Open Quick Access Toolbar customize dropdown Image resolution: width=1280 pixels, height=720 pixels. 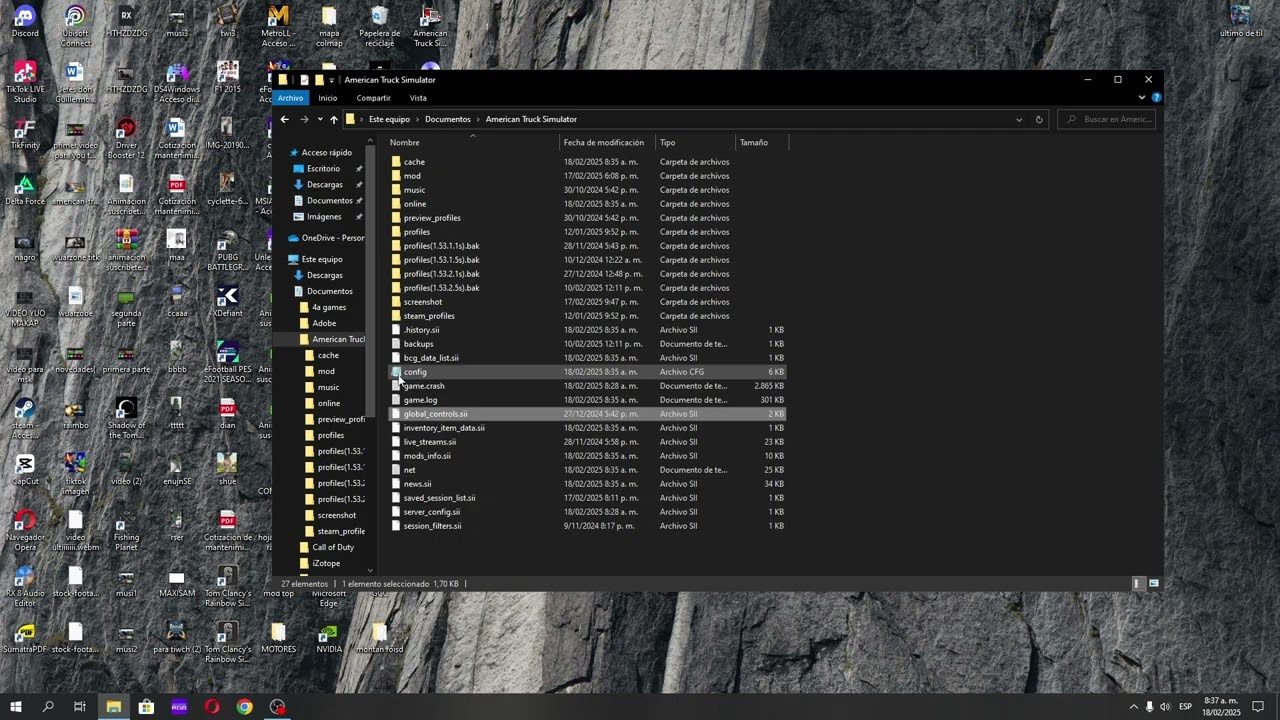[331, 80]
